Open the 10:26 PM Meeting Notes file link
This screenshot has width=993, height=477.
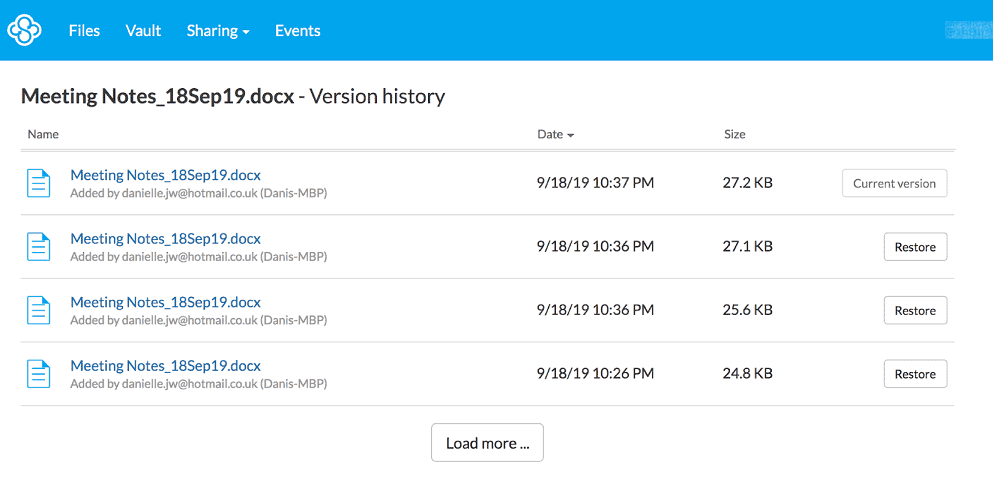click(165, 366)
